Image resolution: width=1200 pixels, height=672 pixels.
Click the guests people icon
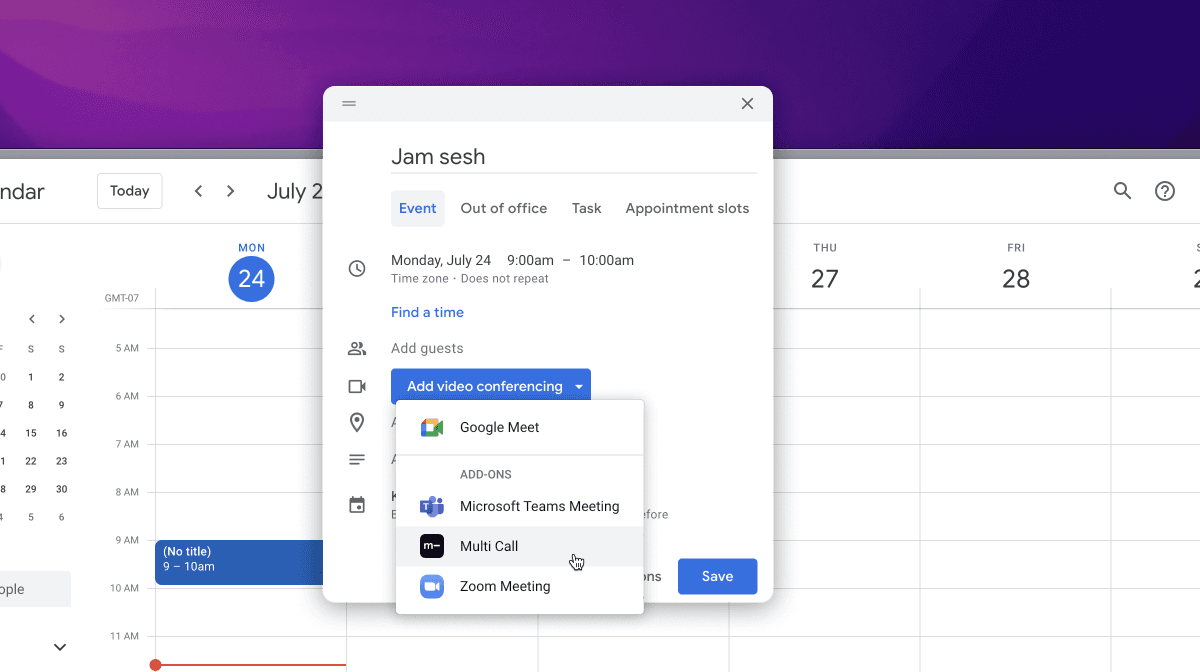click(357, 348)
